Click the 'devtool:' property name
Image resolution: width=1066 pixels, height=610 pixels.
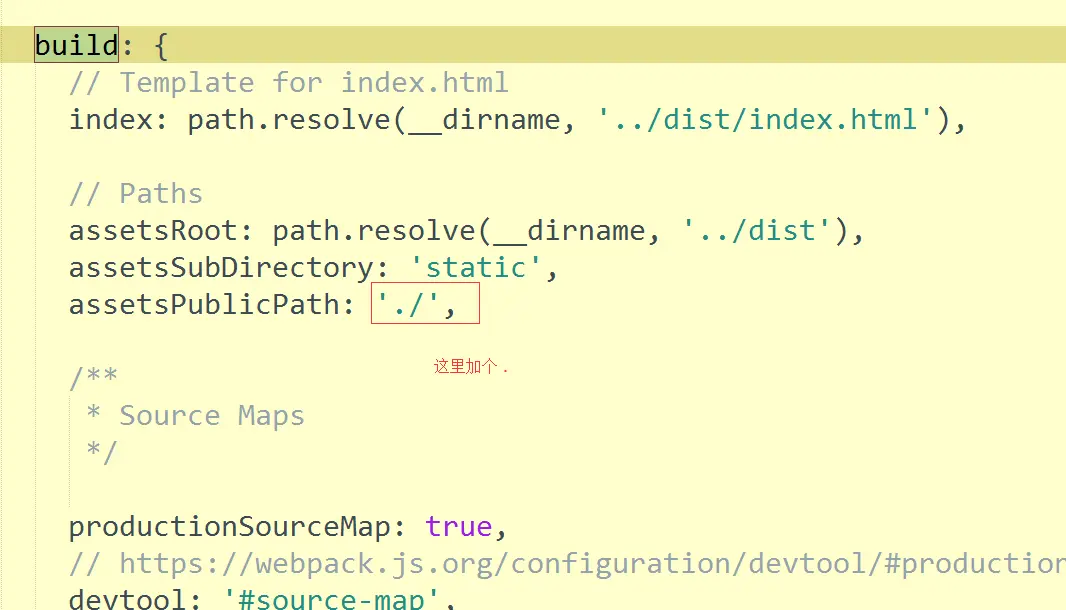135,600
